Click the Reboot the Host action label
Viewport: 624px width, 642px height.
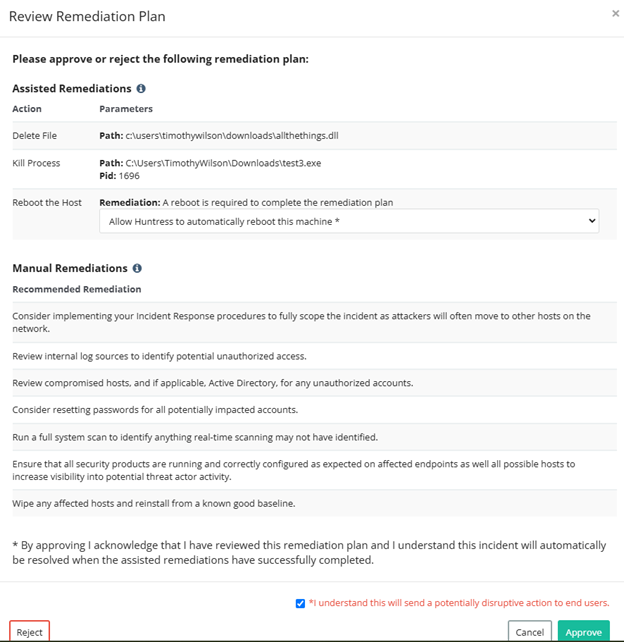pyautogui.click(x=47, y=203)
